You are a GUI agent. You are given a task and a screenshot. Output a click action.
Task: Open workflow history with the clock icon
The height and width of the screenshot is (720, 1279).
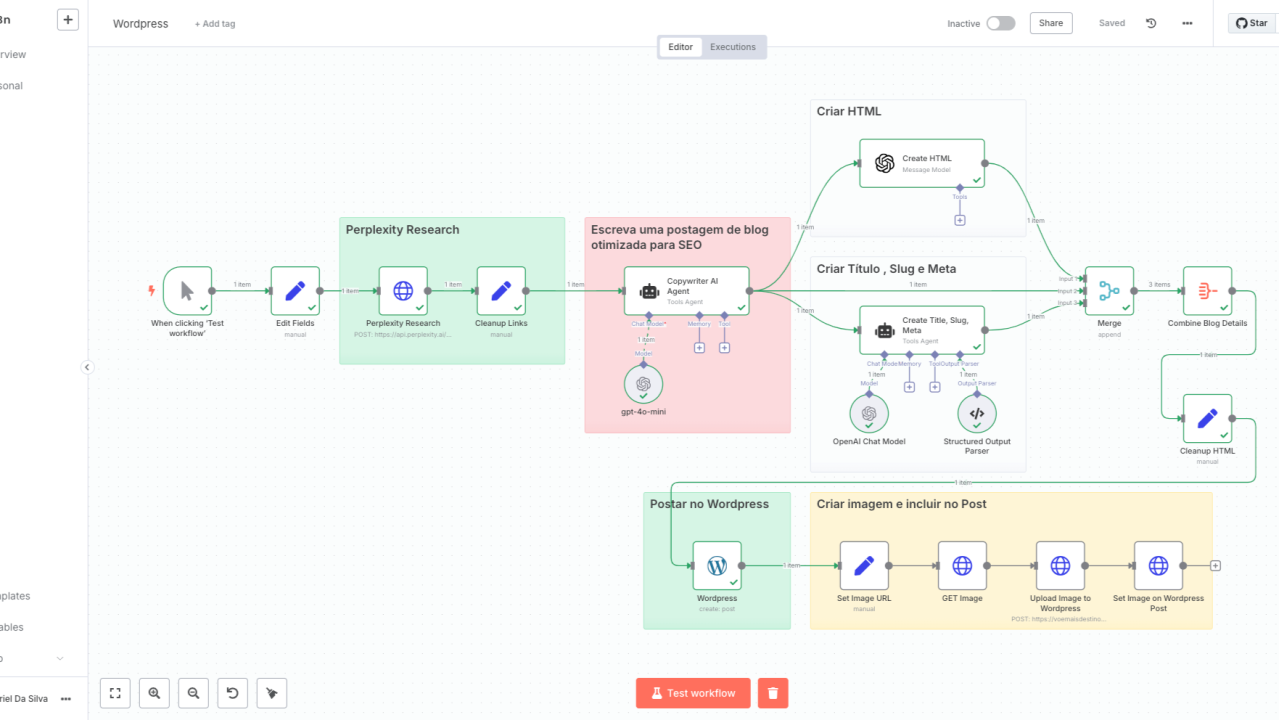1151,23
